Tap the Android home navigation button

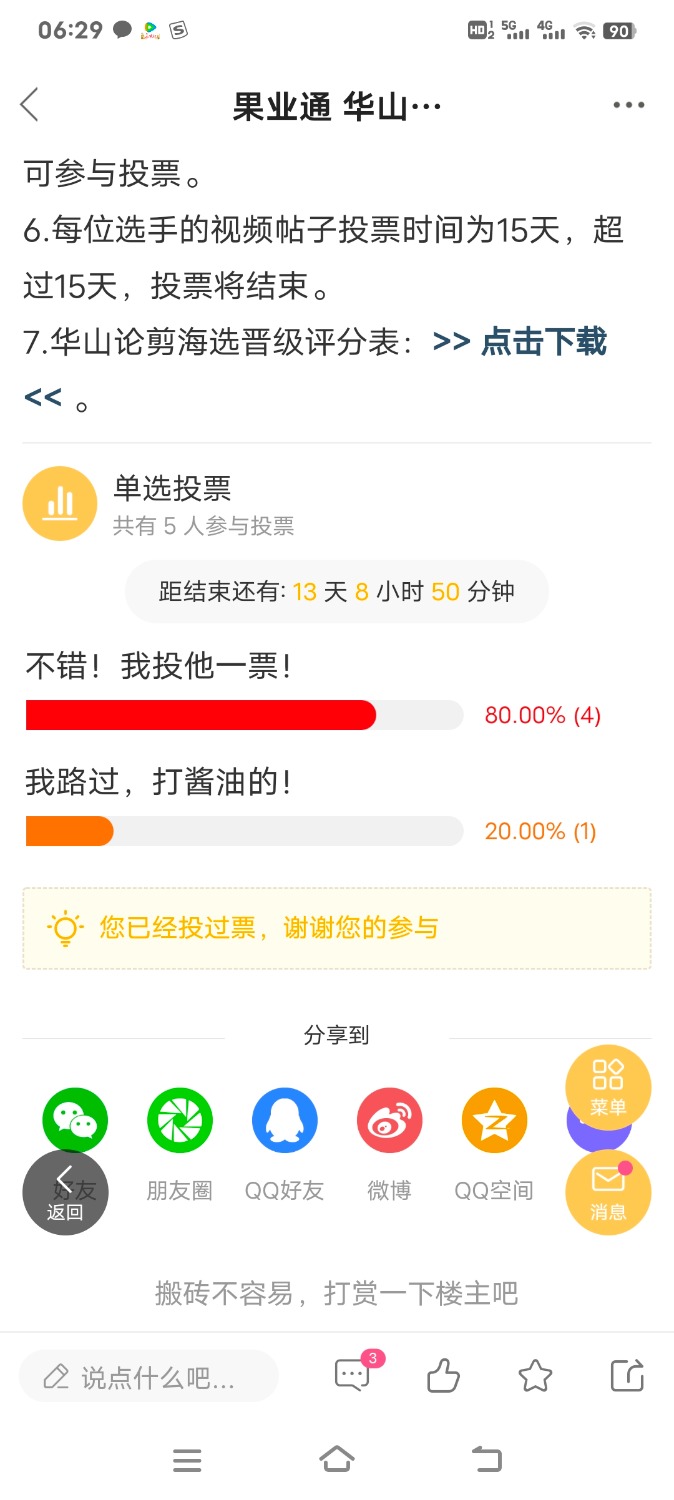(337, 1460)
